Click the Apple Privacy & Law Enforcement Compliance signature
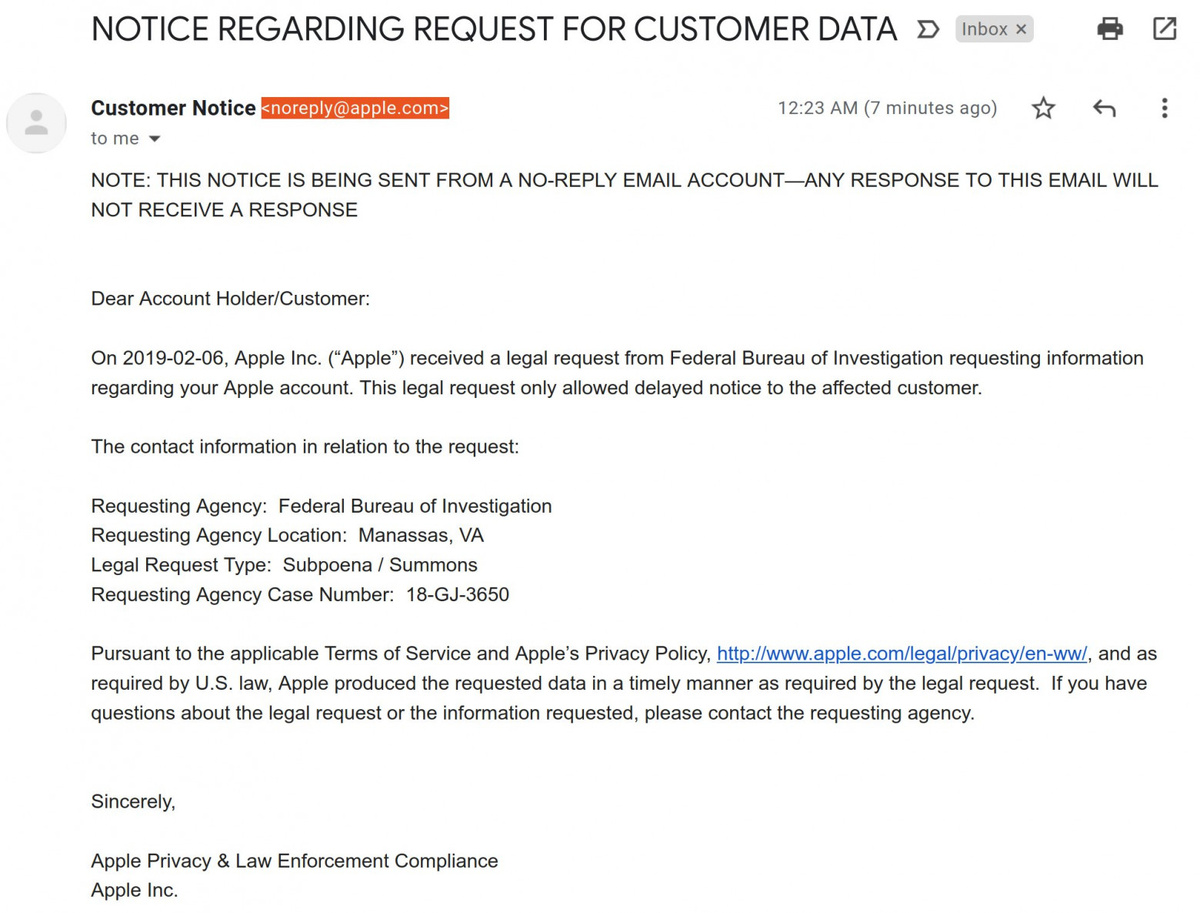Image resolution: width=1200 pixels, height=913 pixels. 294,861
